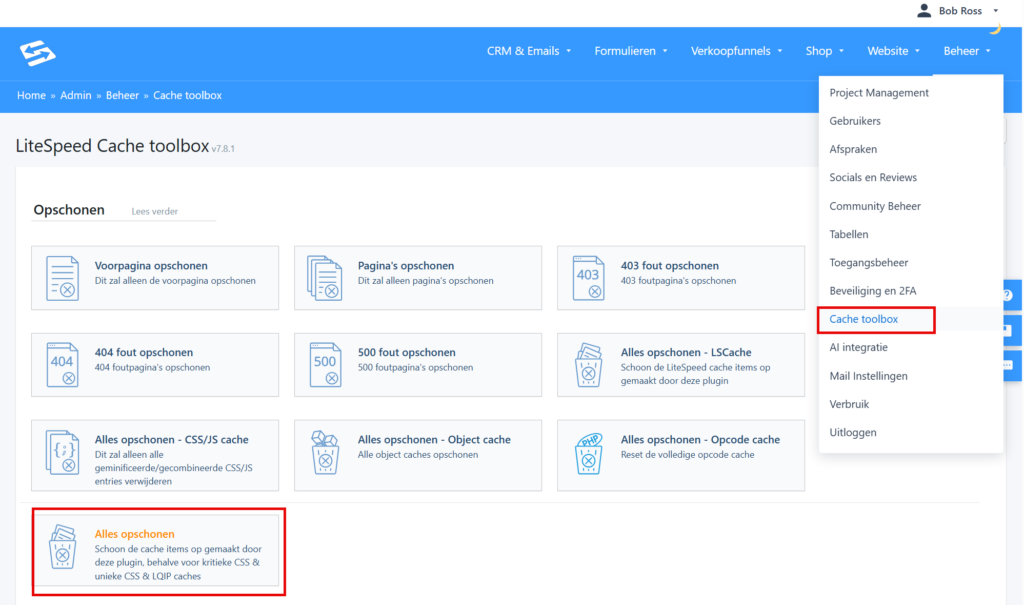This screenshot has height=605, width=1024.
Task: Click Pagina's opschonen title
Action: [406, 265]
